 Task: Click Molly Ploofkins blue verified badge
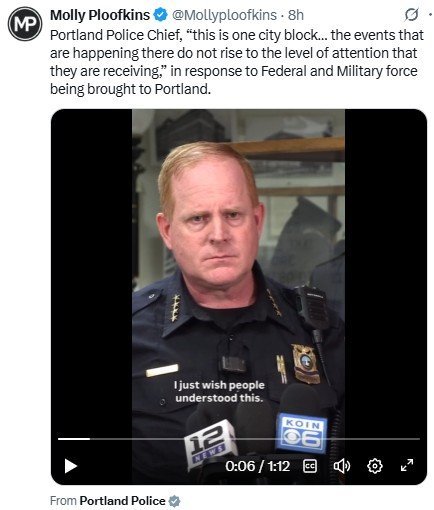click(x=160, y=15)
